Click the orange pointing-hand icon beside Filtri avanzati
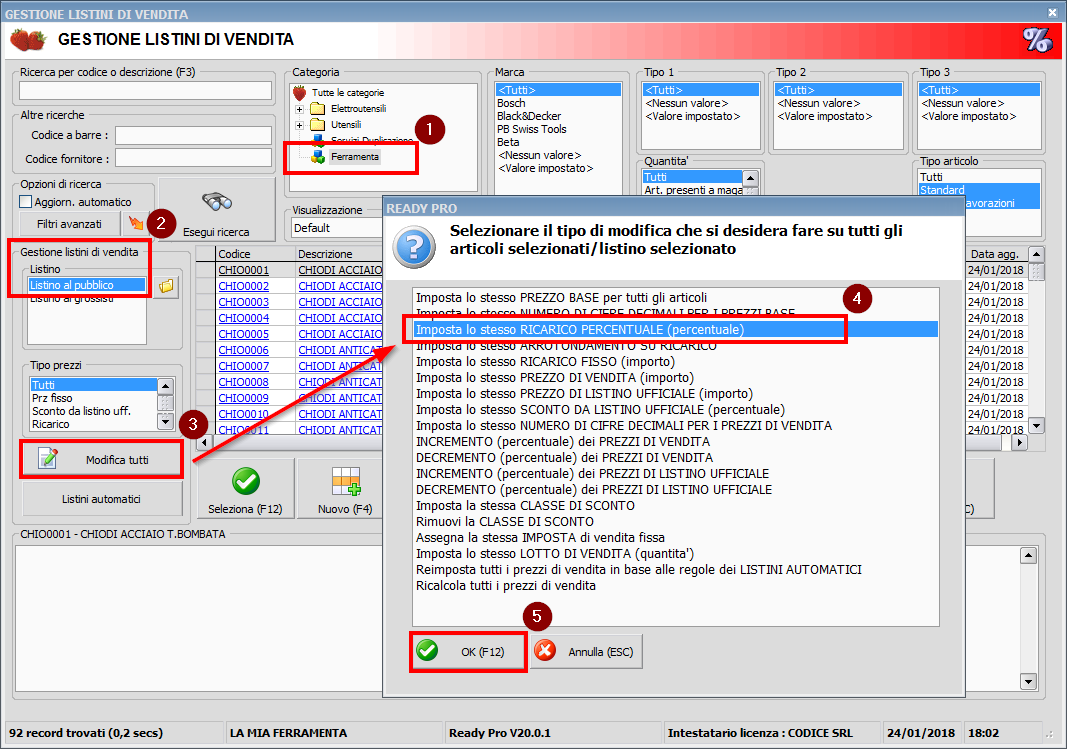 pyautogui.click(x=135, y=223)
